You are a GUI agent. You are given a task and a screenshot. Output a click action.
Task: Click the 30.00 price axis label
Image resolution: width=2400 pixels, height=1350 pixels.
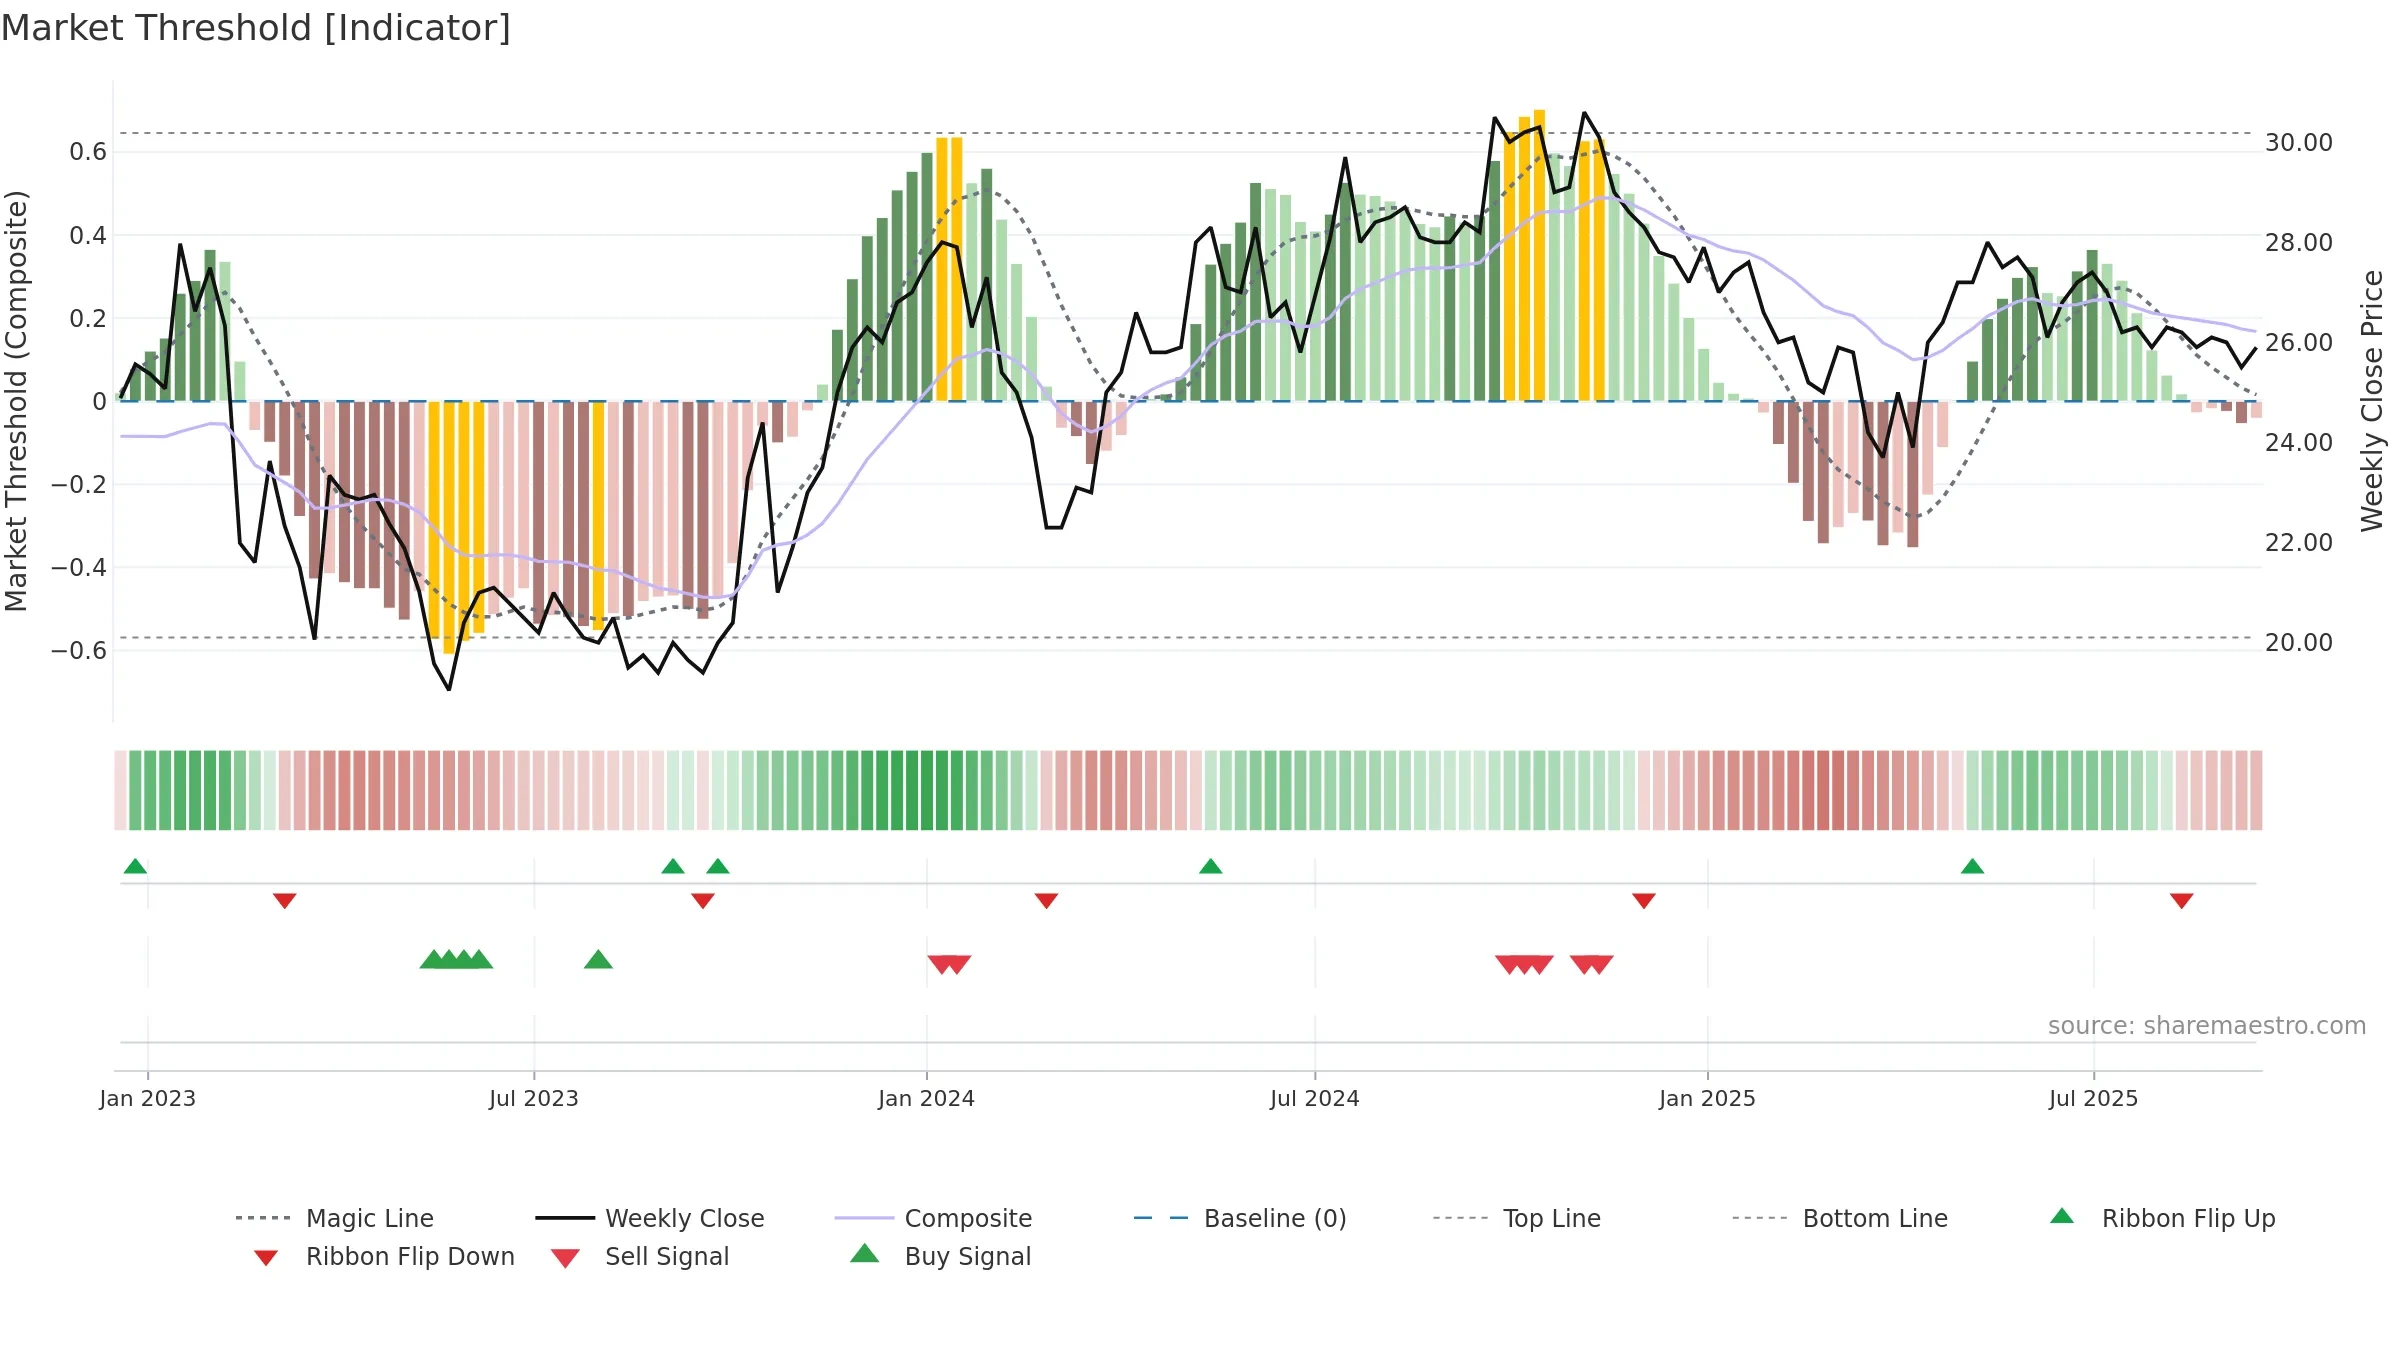(x=2299, y=143)
